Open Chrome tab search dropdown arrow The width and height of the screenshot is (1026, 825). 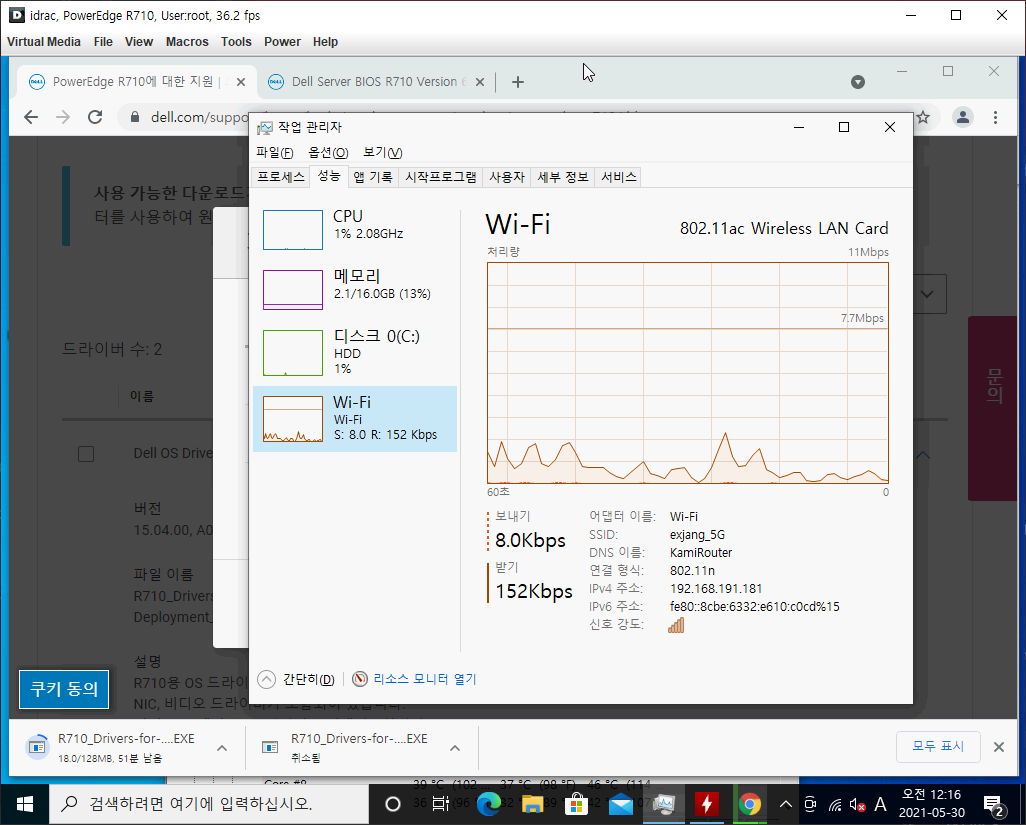(858, 82)
